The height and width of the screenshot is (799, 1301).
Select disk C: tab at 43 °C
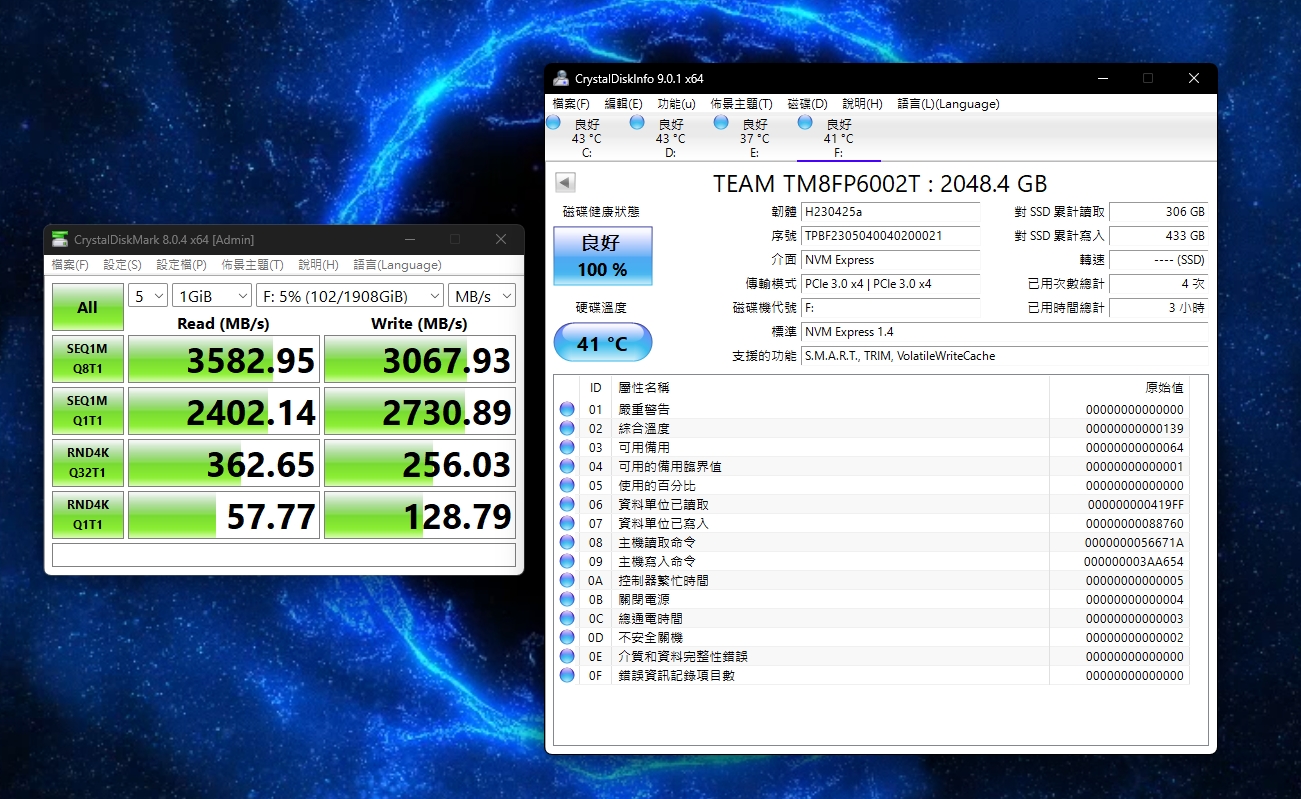tap(586, 138)
